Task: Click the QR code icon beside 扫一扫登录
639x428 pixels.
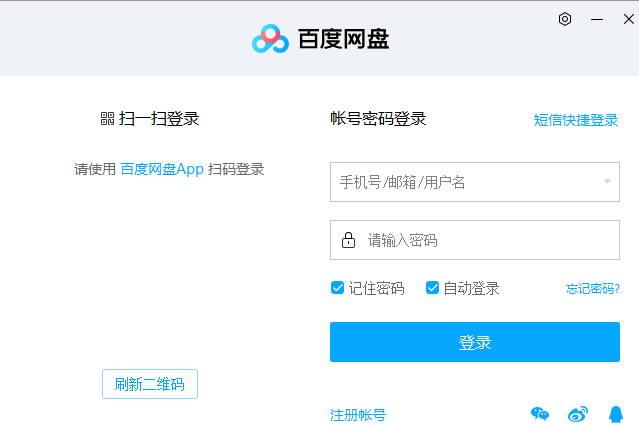Action: (x=107, y=119)
